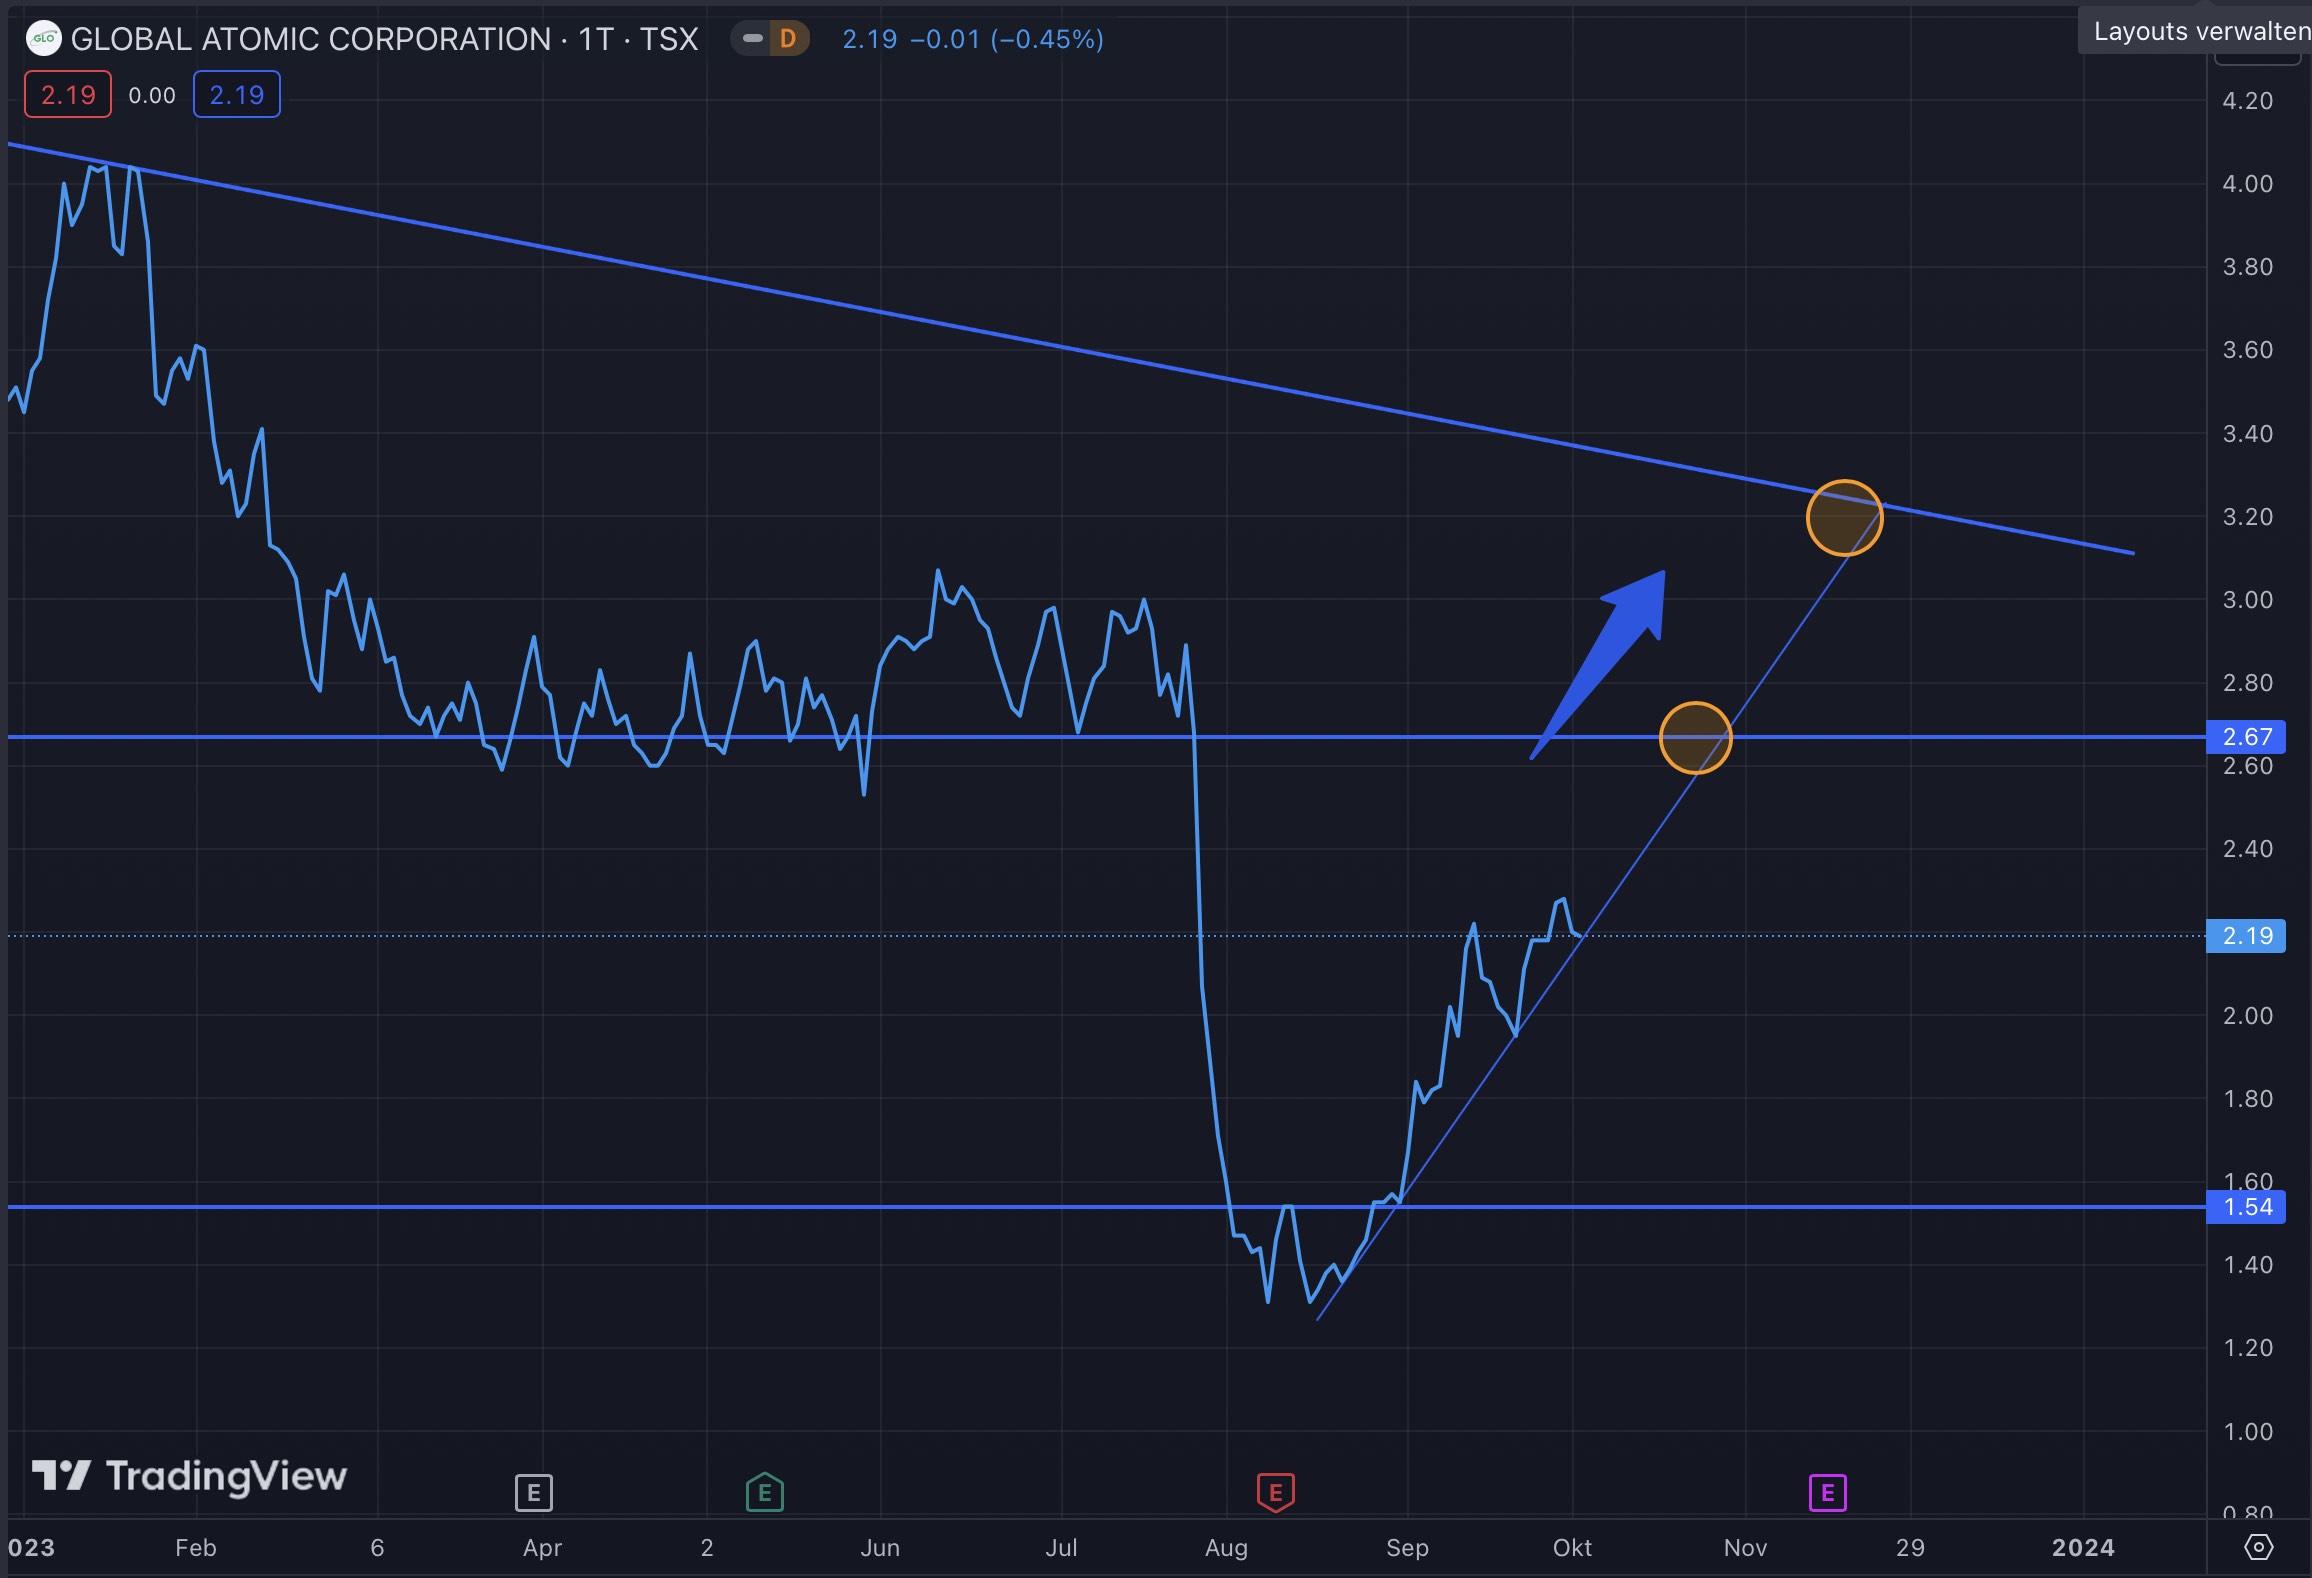
Task: Click the TradingView logo watermark
Action: 189,1476
